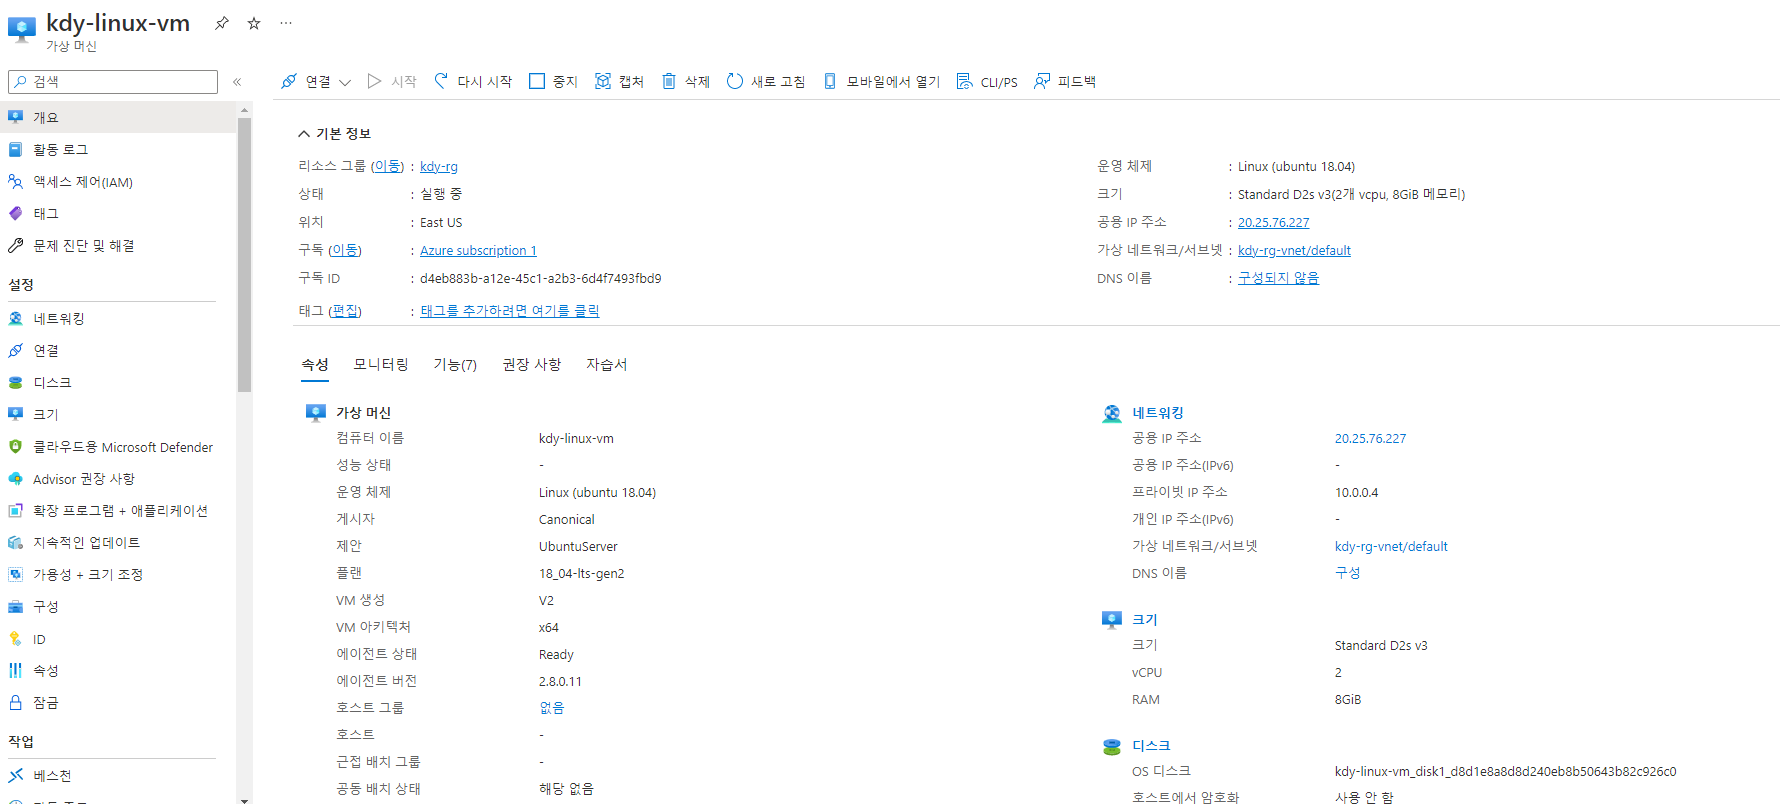Click the 캡처 capture toolbar button
Viewport: 1780px width, 804px height.
click(x=619, y=82)
